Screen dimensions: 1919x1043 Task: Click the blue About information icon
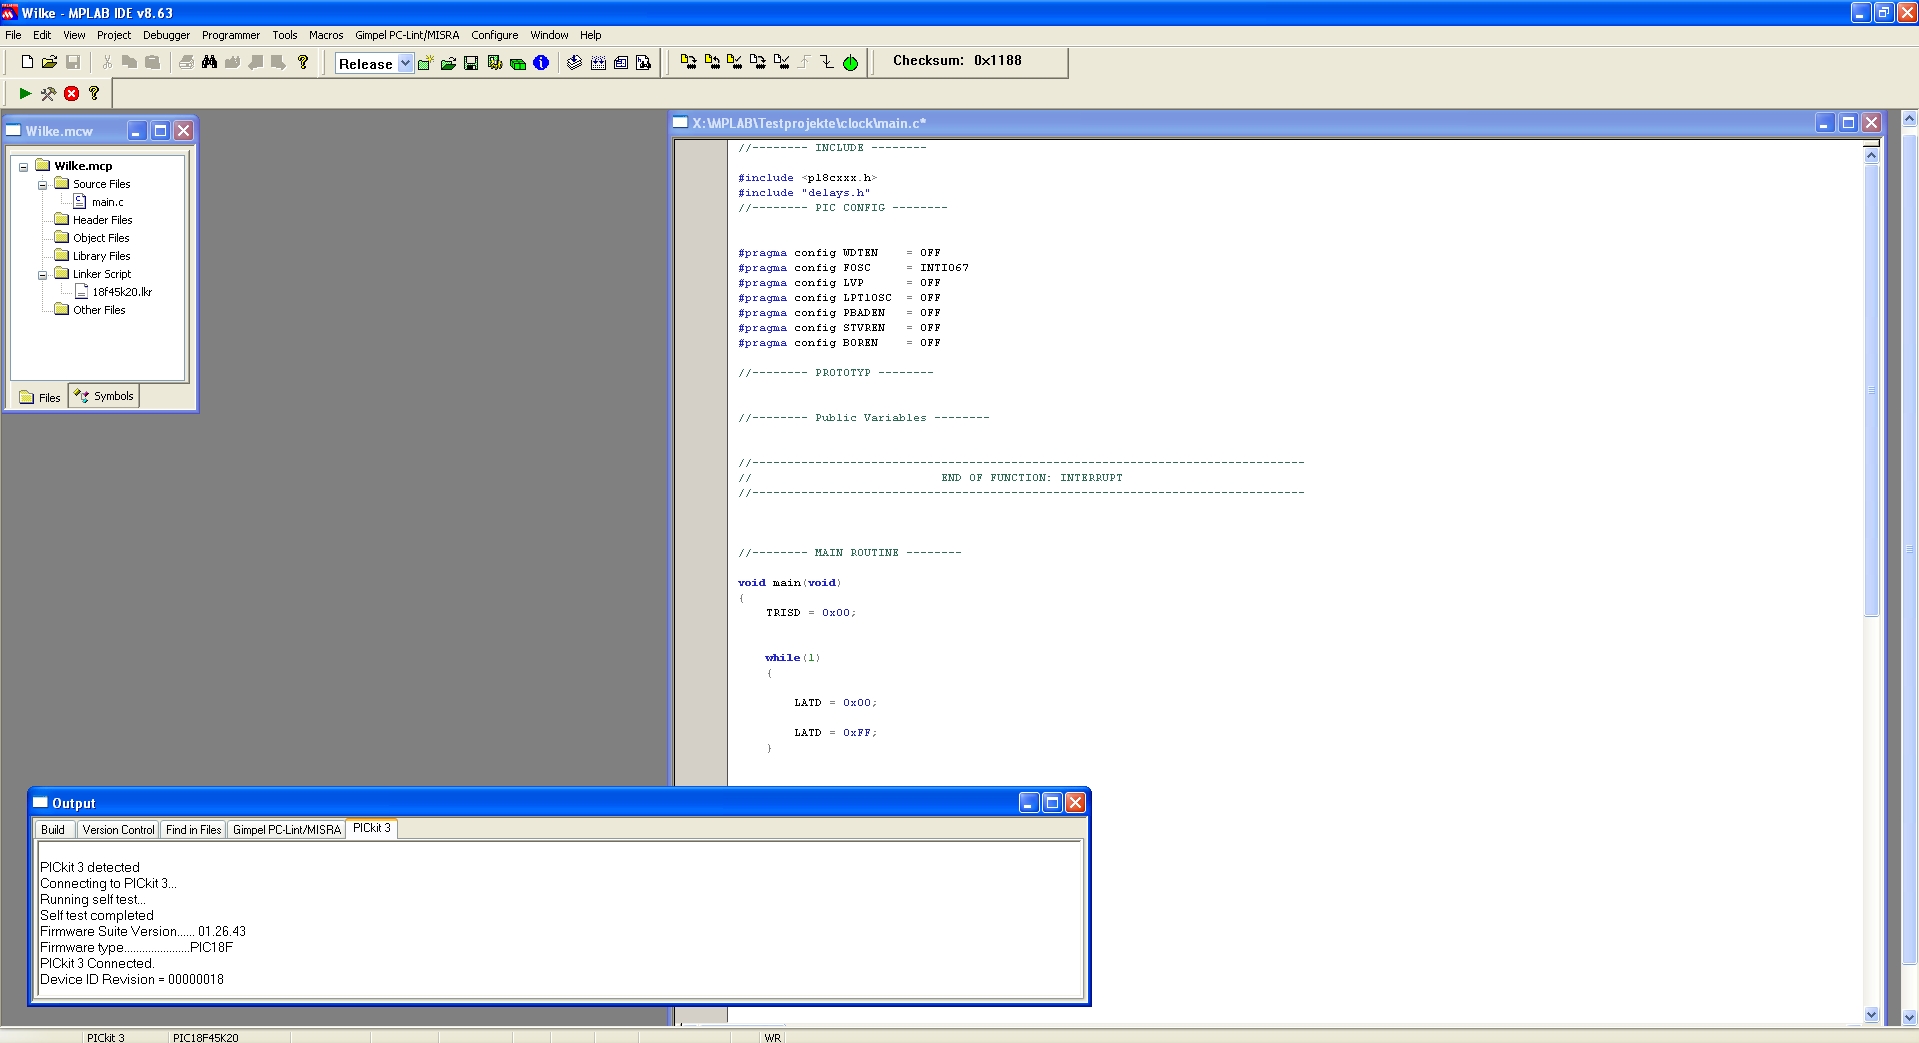541,62
